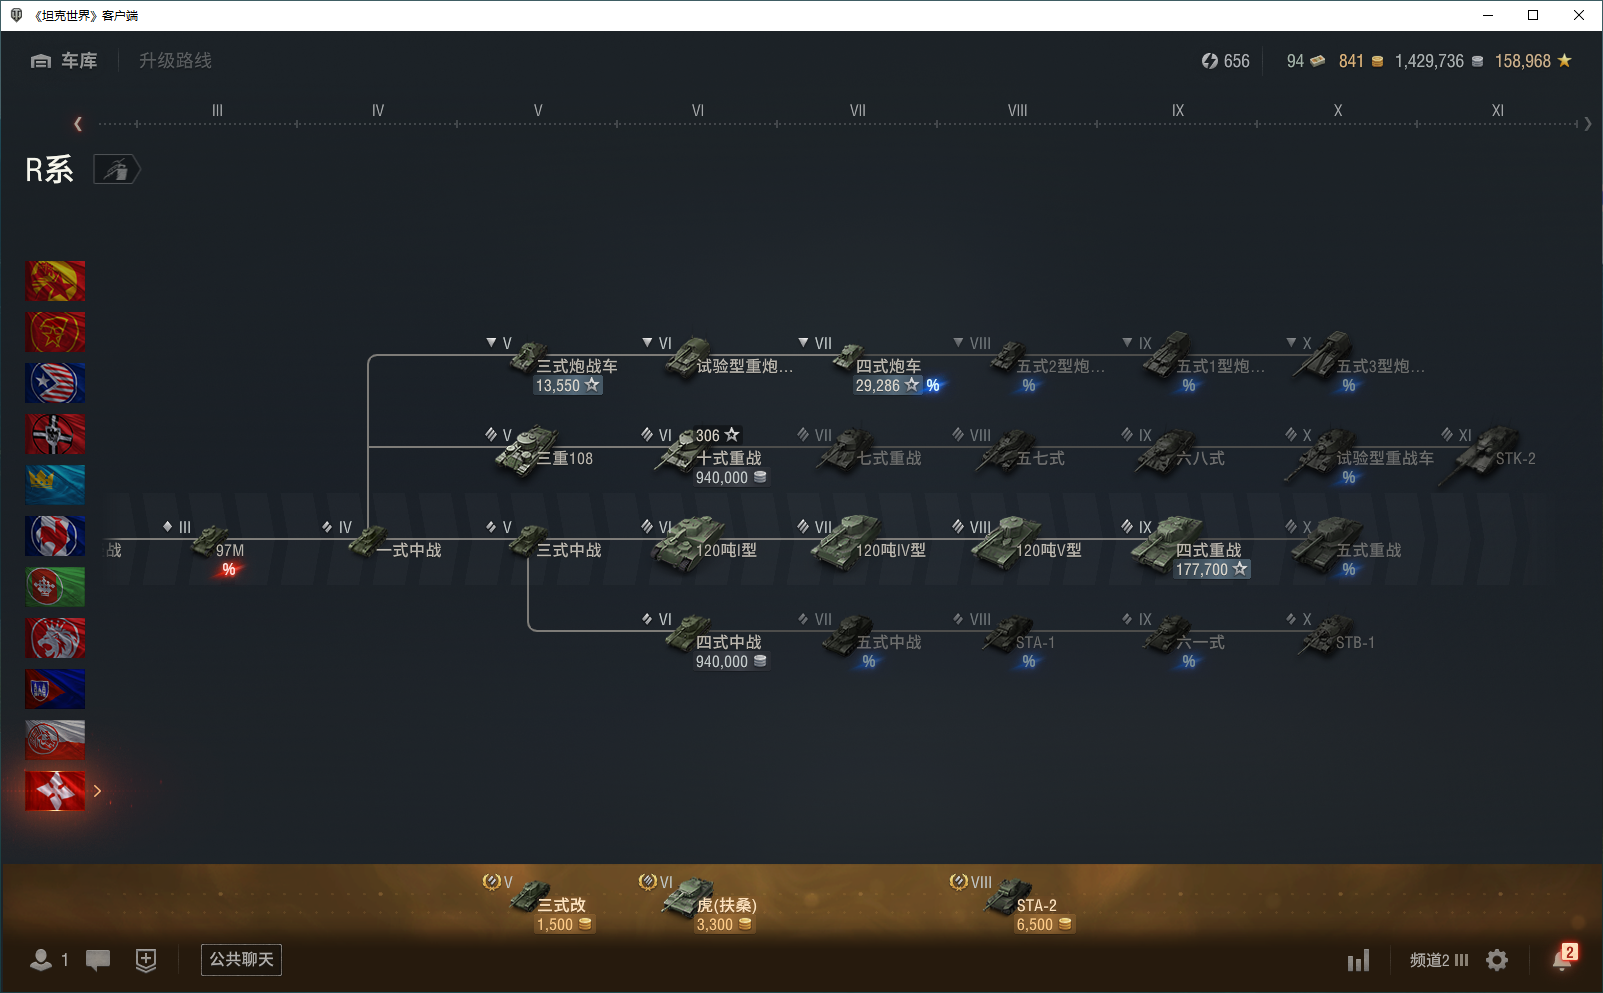Select the green flag in nation list

pos(55,587)
